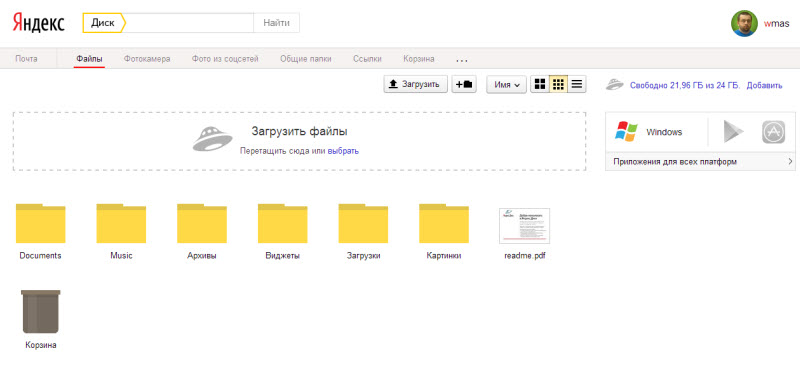800x382 pixels.
Task: Click the Music folder name
Action: [121, 256]
